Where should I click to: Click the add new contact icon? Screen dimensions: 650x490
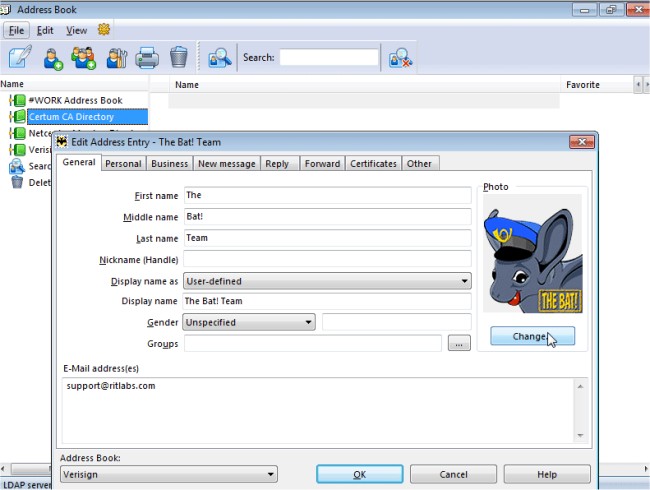53,57
